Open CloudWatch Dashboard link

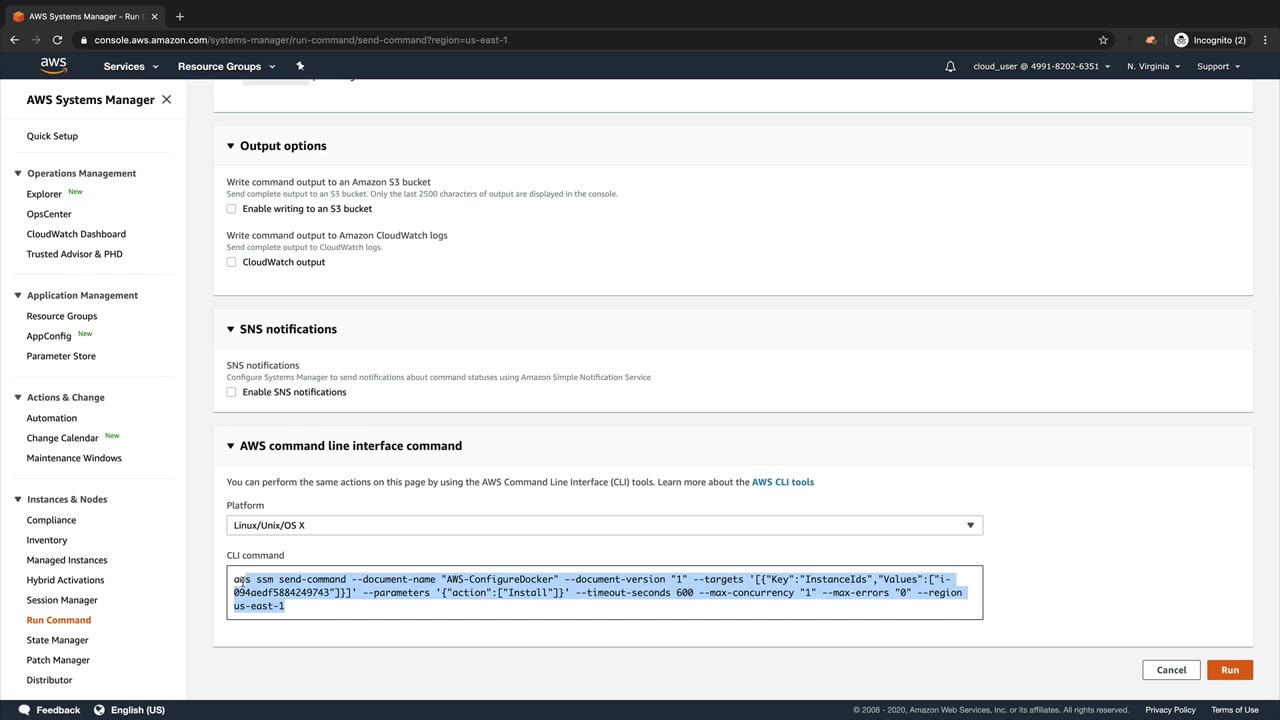click(76, 234)
